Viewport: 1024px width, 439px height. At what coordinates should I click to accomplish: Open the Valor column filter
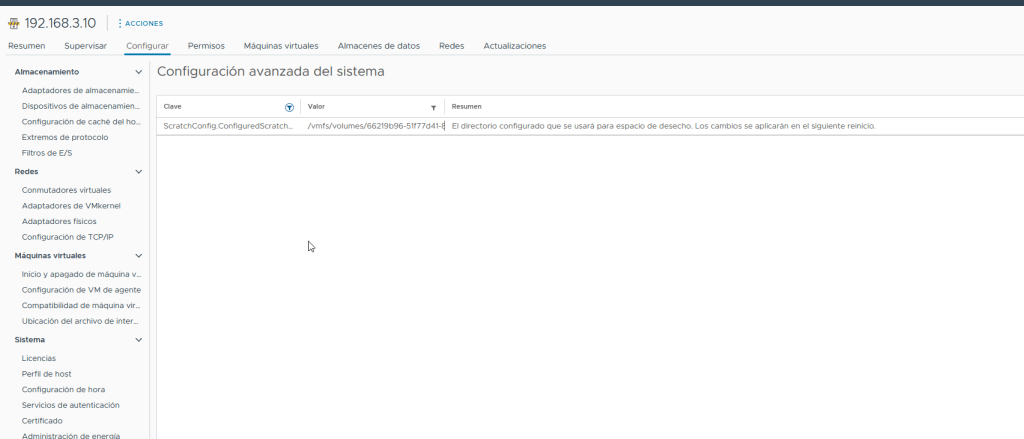click(x=433, y=106)
